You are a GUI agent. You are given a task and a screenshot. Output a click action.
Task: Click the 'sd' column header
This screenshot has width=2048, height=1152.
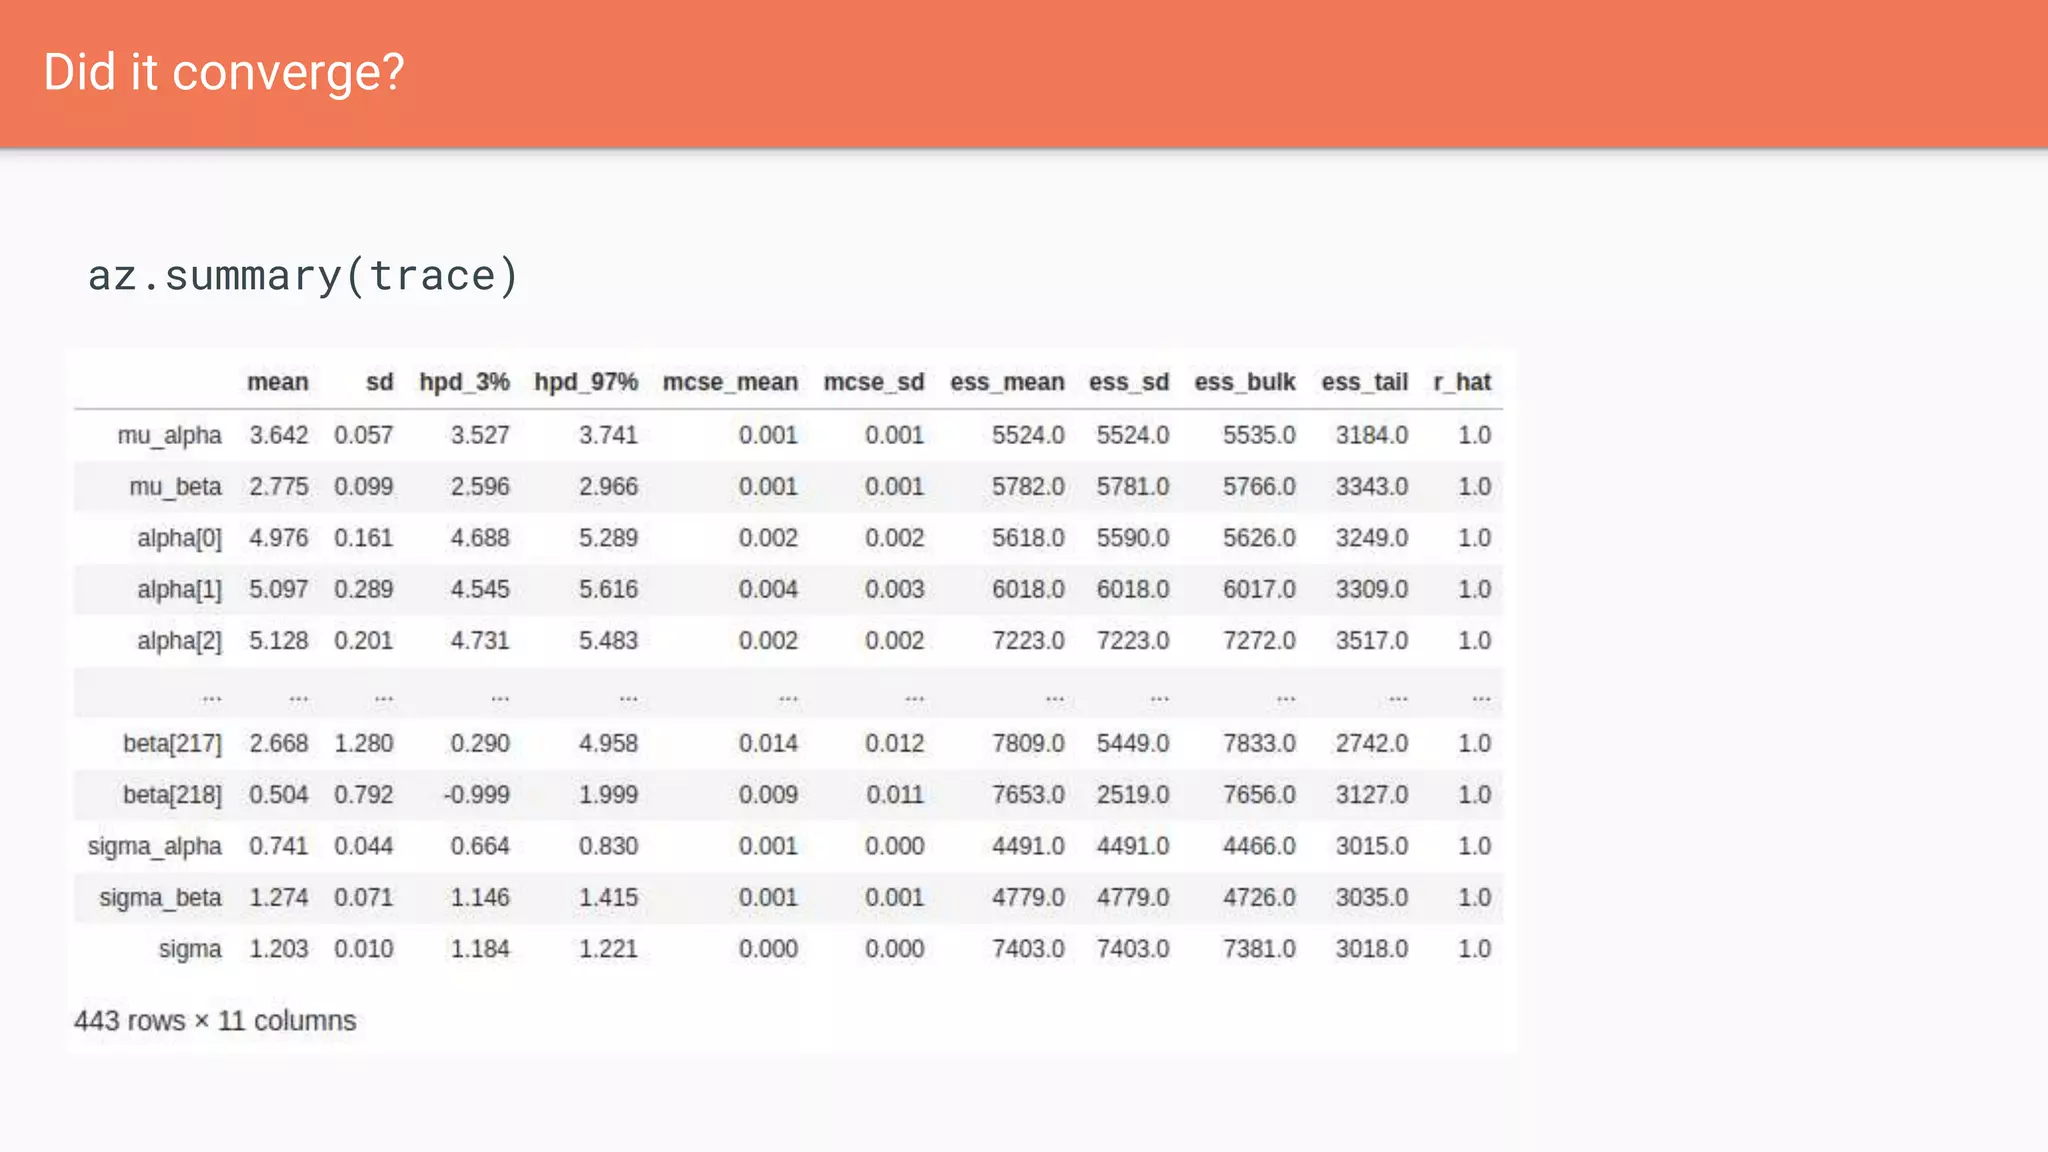pyautogui.click(x=379, y=382)
